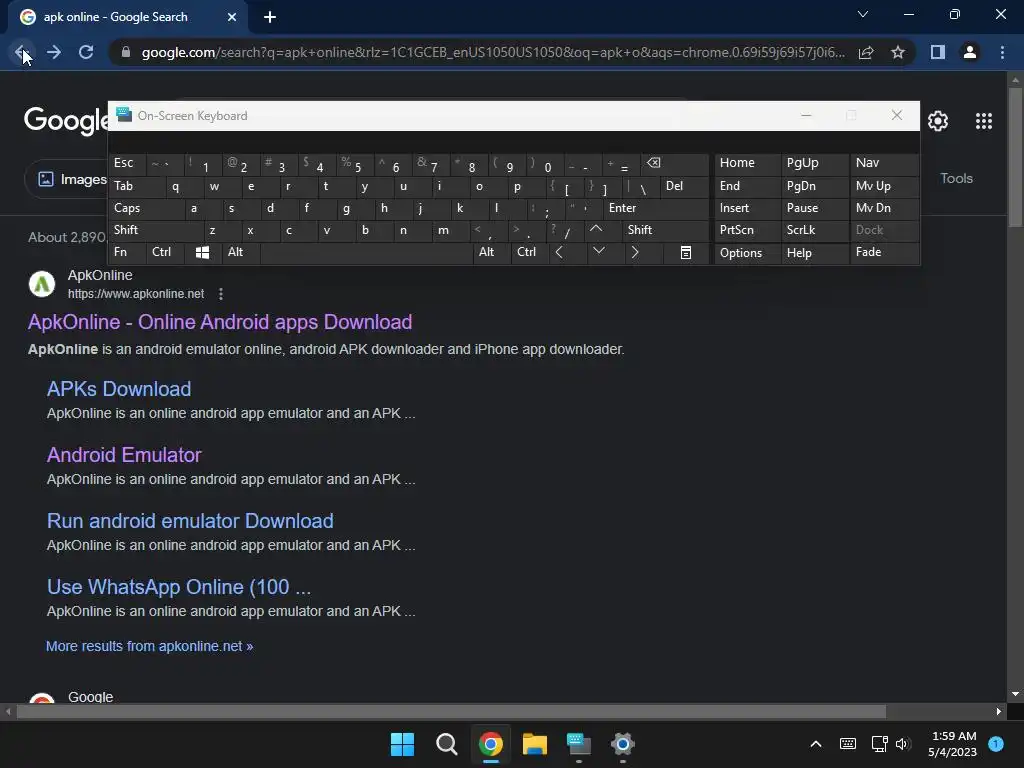Open the Google apps grid
This screenshot has height=768, width=1024.
click(x=984, y=121)
